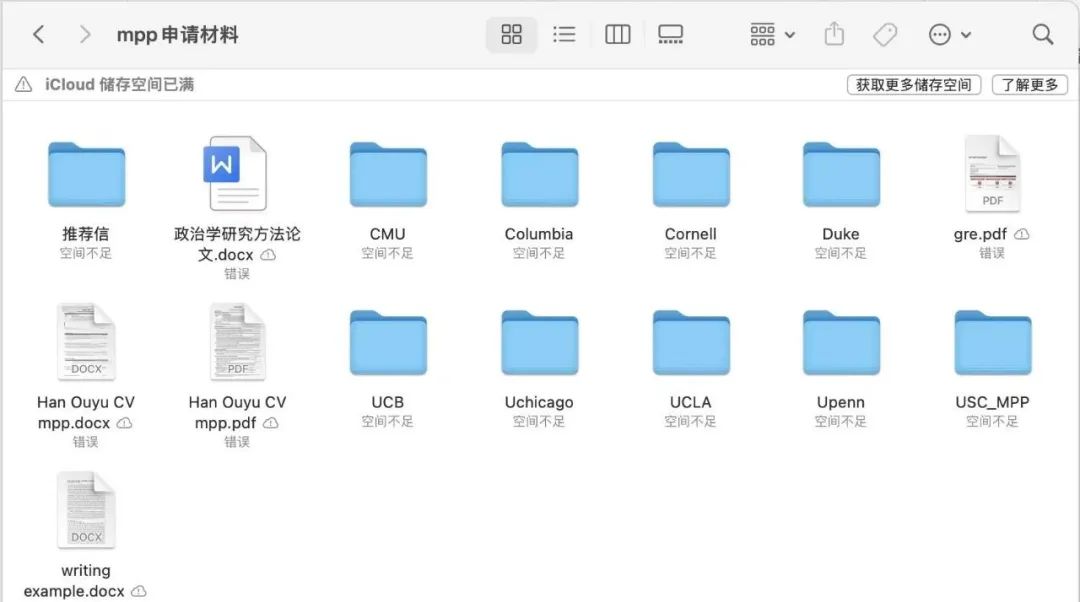Select the UCB folder
1080x602 pixels.
point(388,342)
